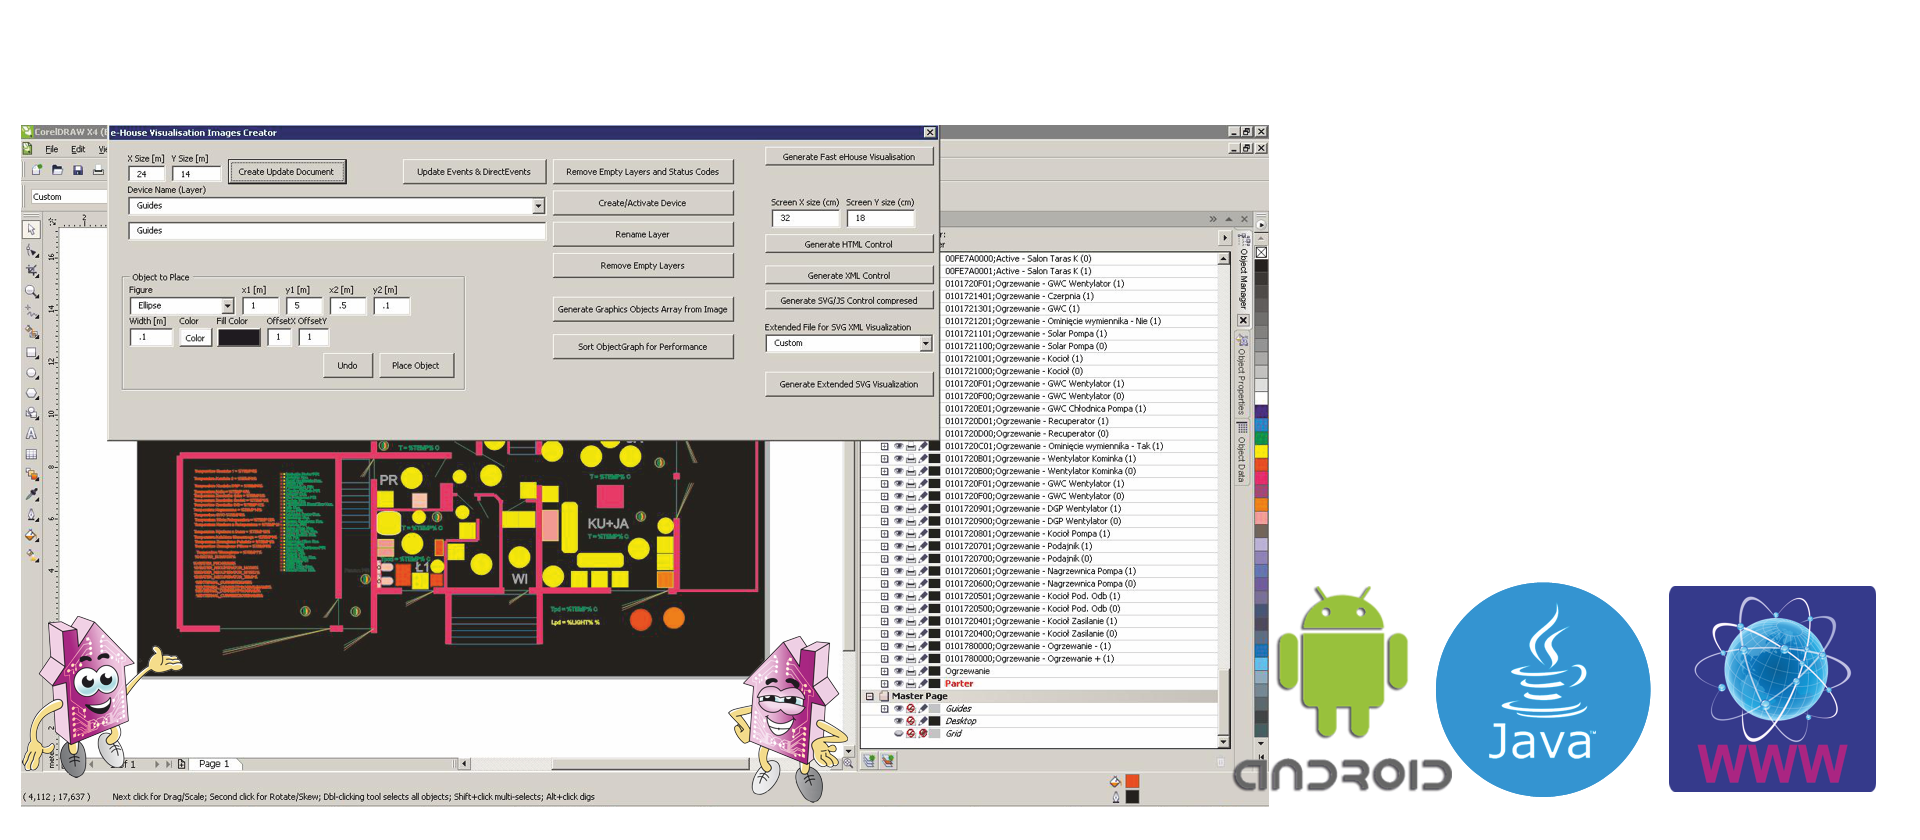
Task: Select the Shape tool
Action: (x=31, y=250)
